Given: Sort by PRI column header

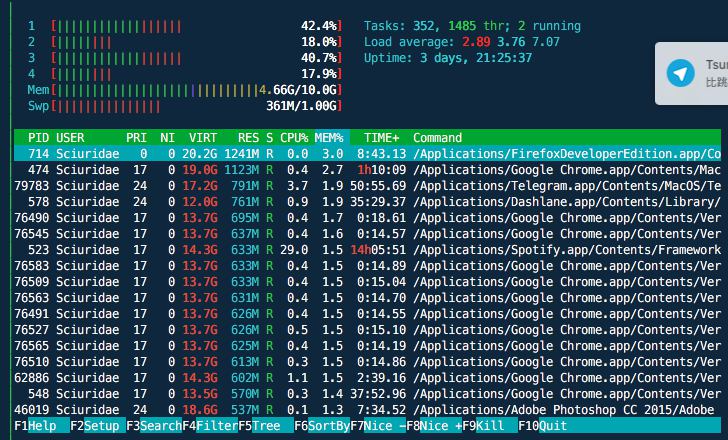Looking at the screenshot, I should click(136, 138).
